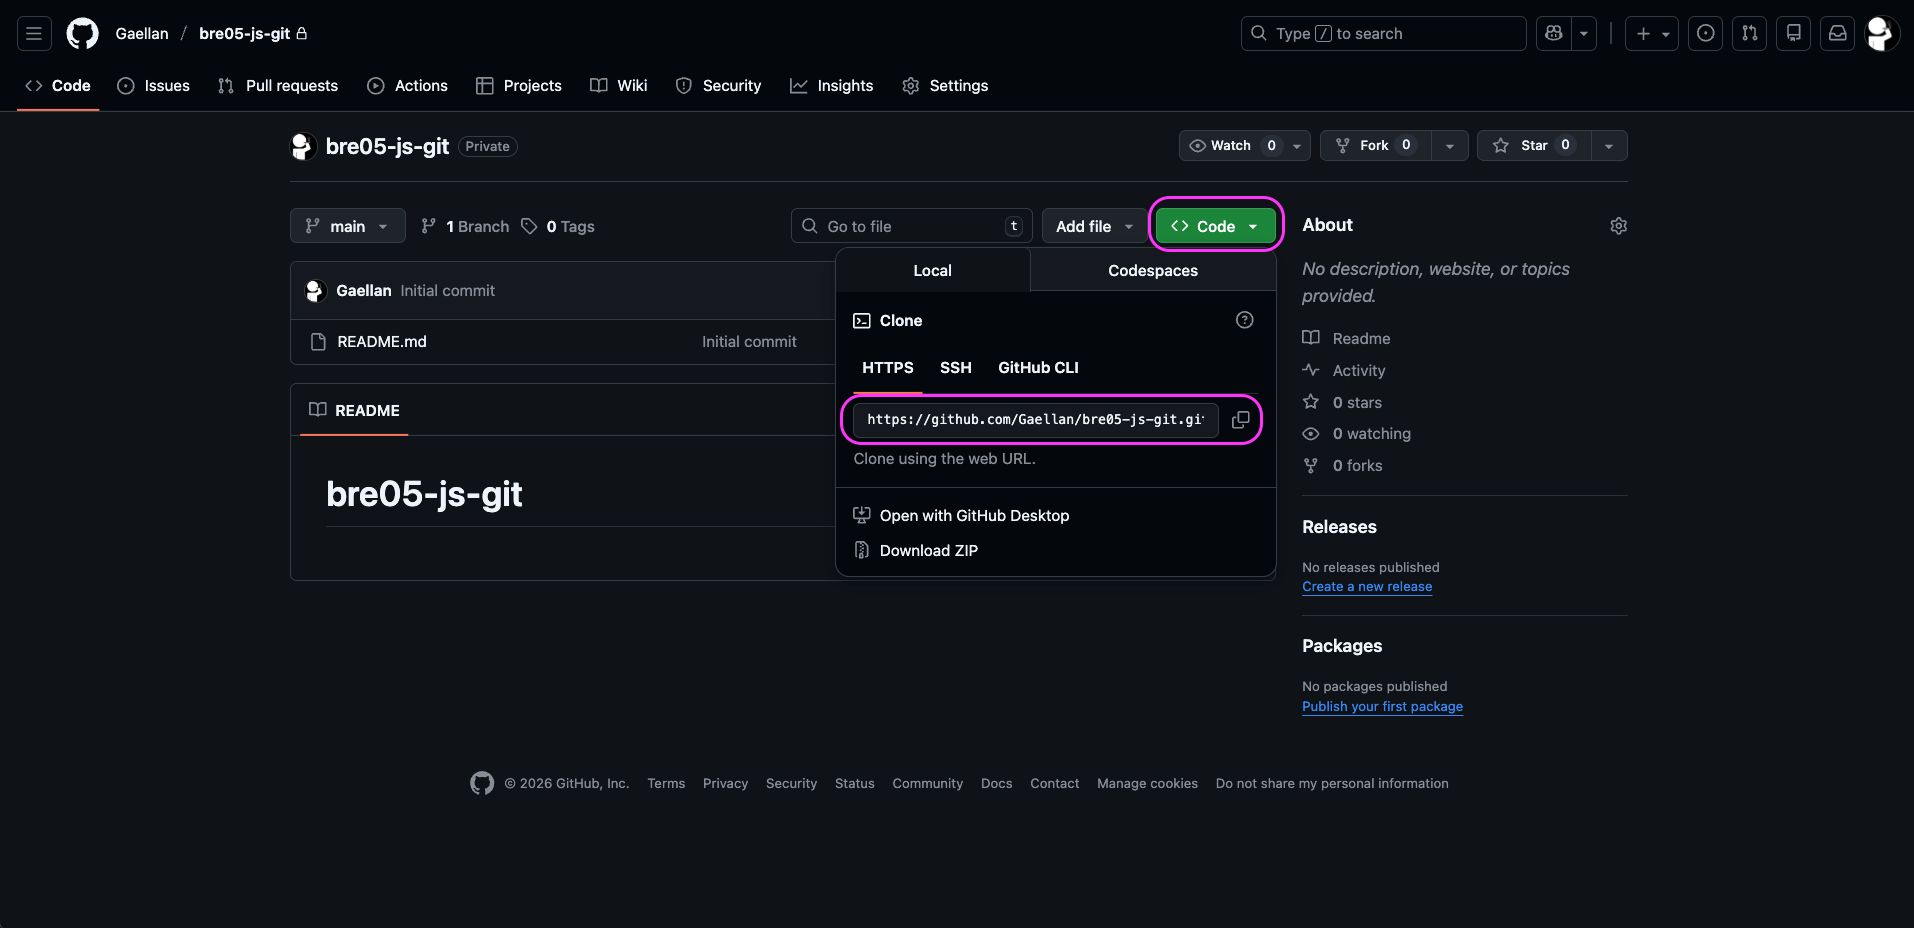Image resolution: width=1914 pixels, height=928 pixels.
Task: Click the clone help question mark icon
Action: pyautogui.click(x=1244, y=320)
